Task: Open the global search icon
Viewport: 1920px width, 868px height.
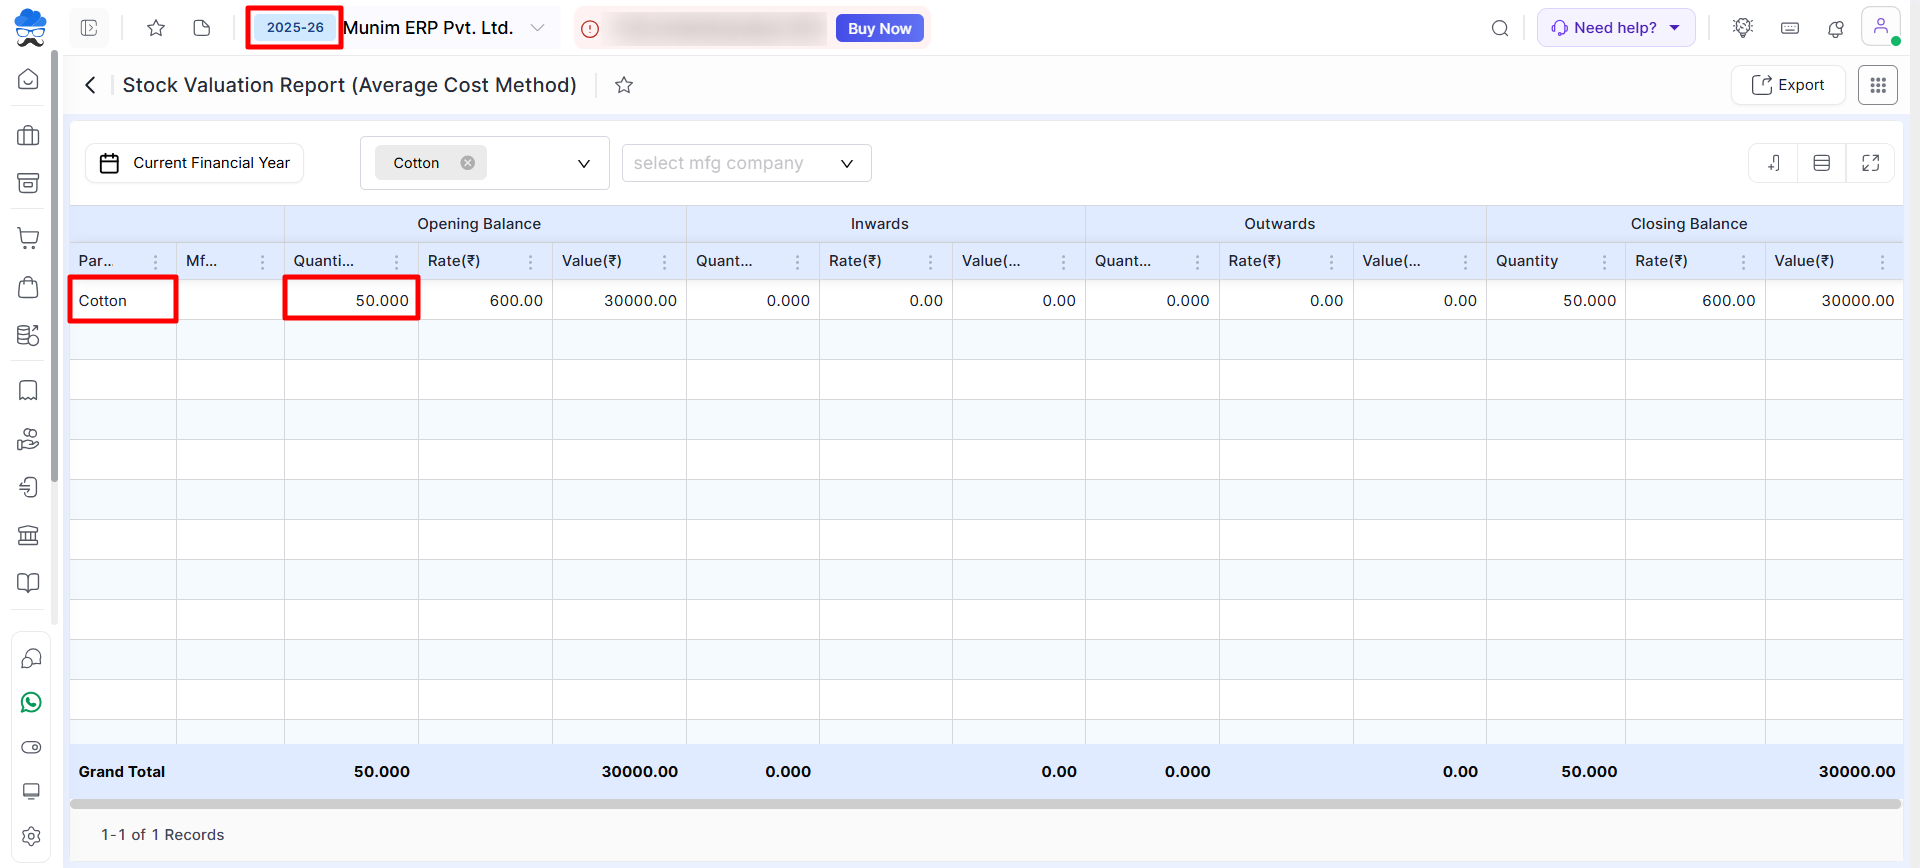Action: tap(1500, 28)
